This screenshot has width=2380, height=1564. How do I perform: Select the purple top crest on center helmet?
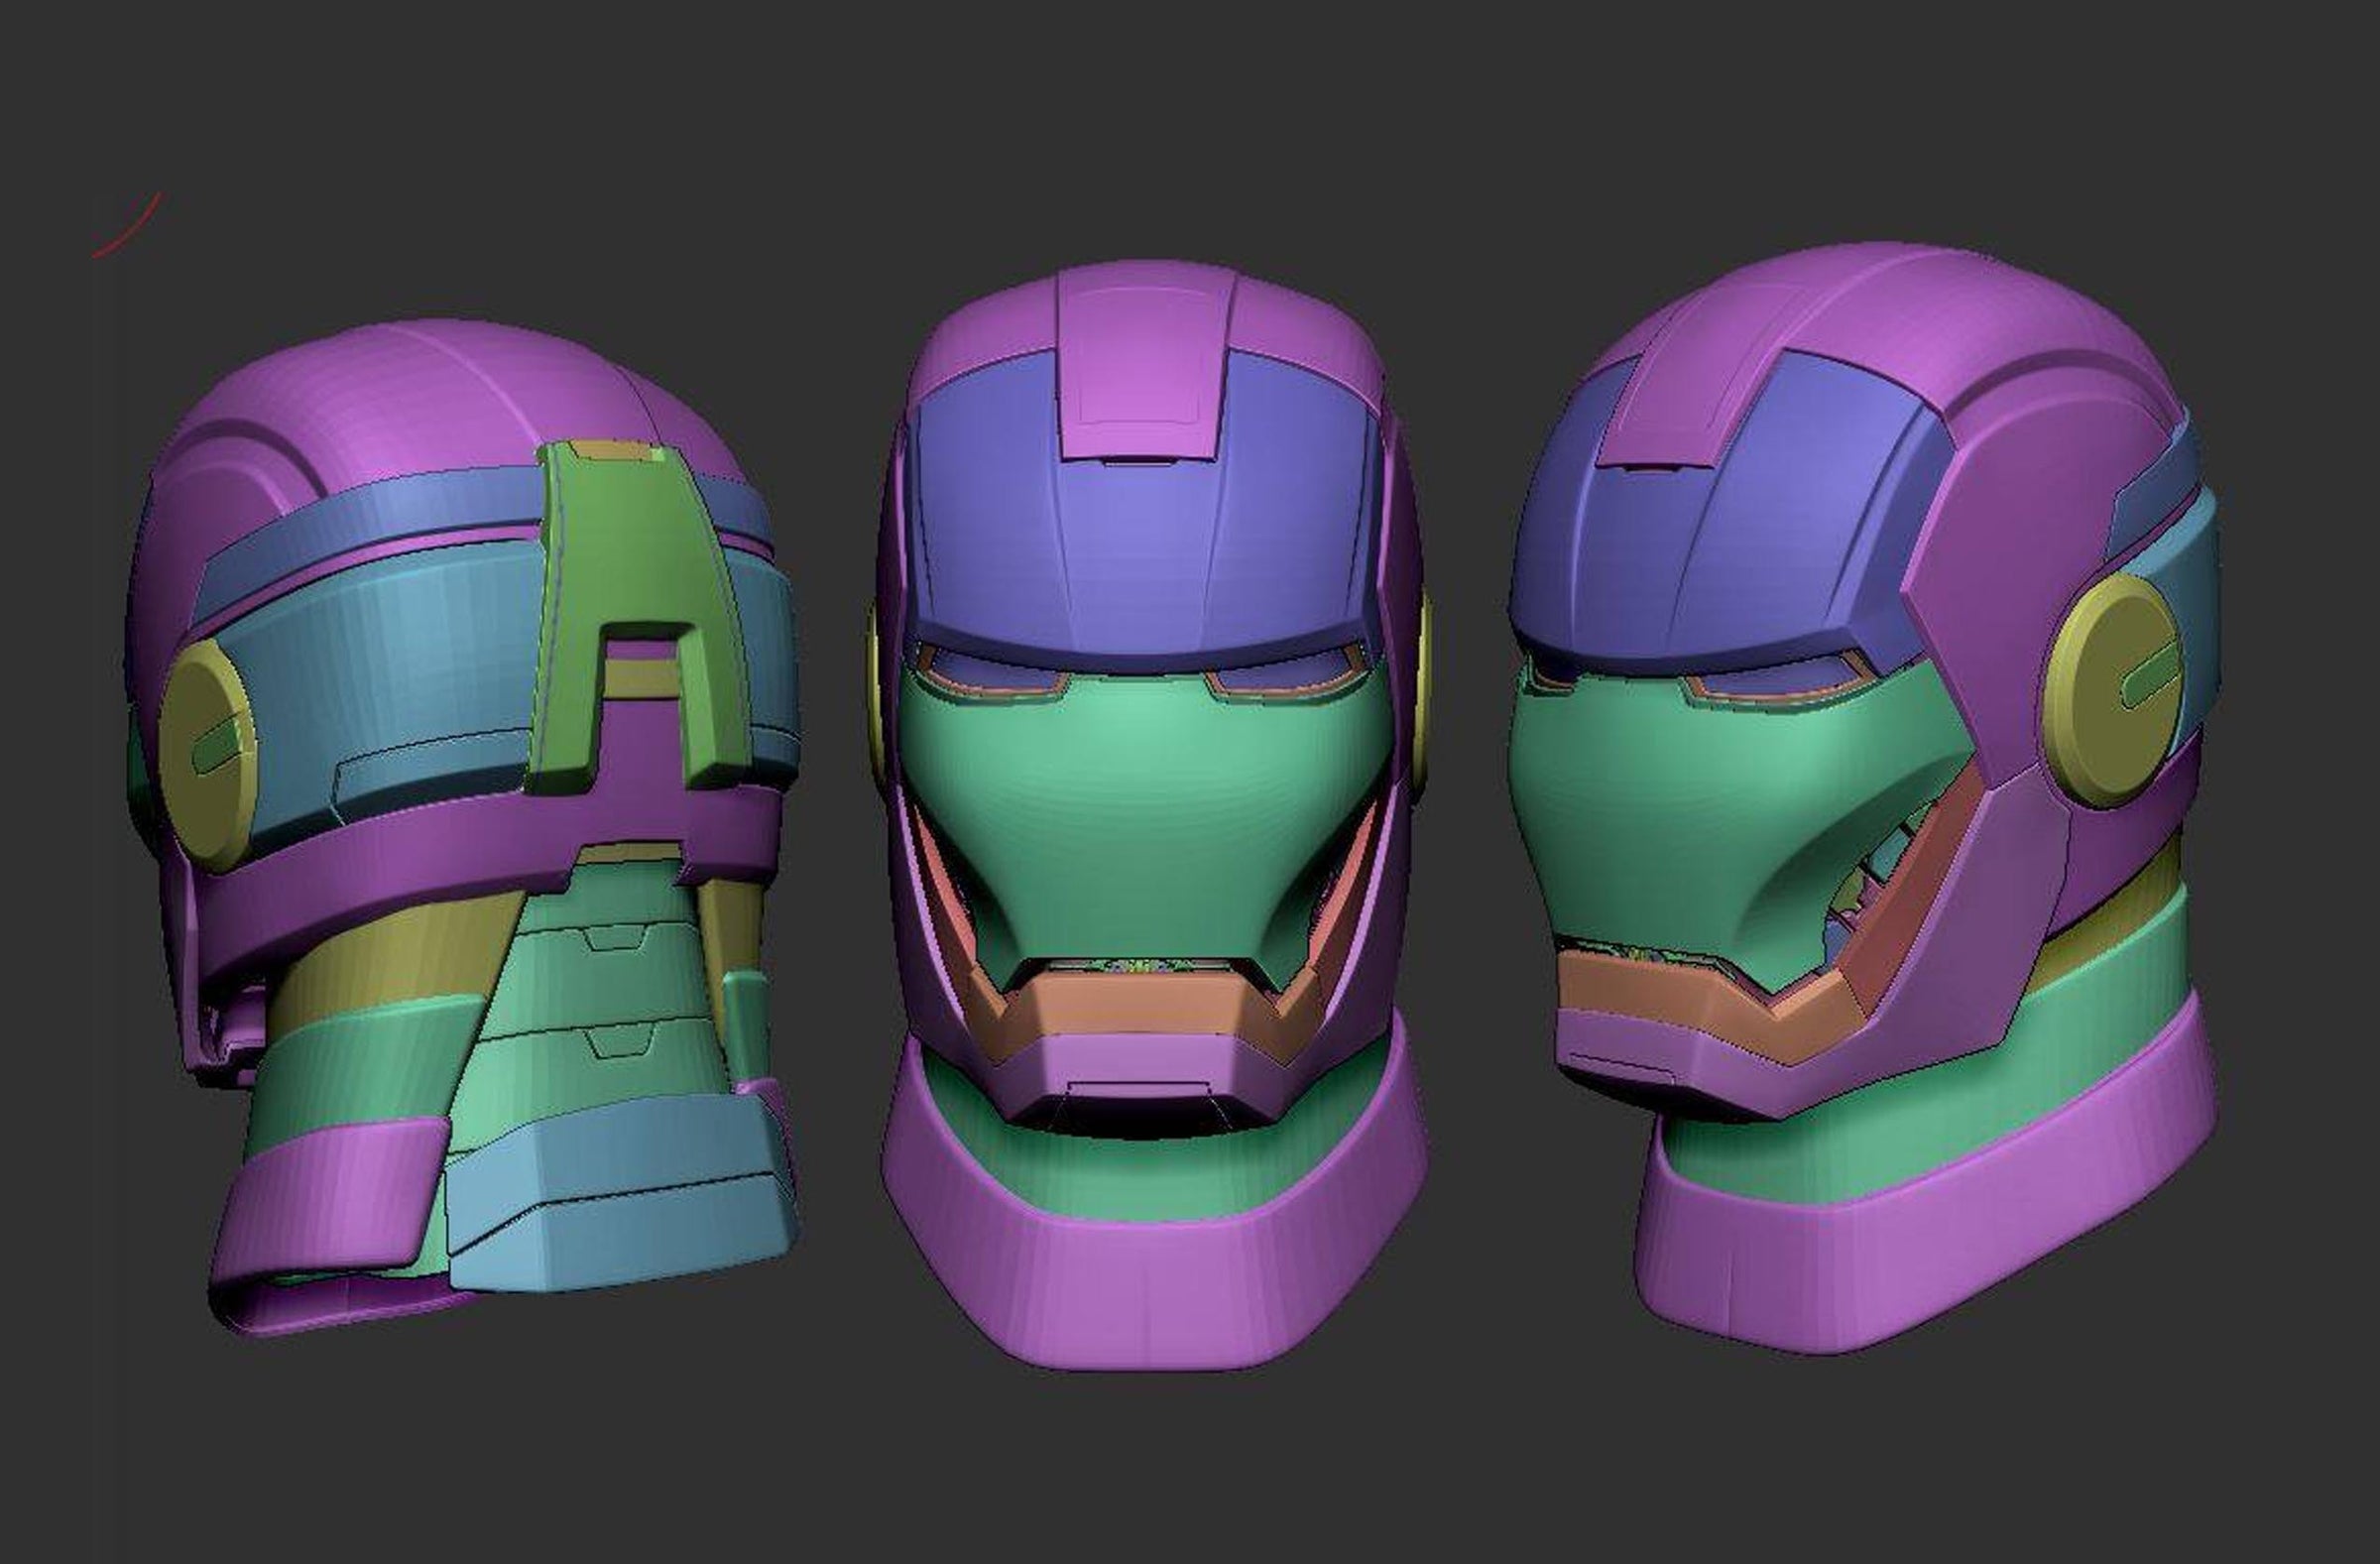coord(1143,365)
